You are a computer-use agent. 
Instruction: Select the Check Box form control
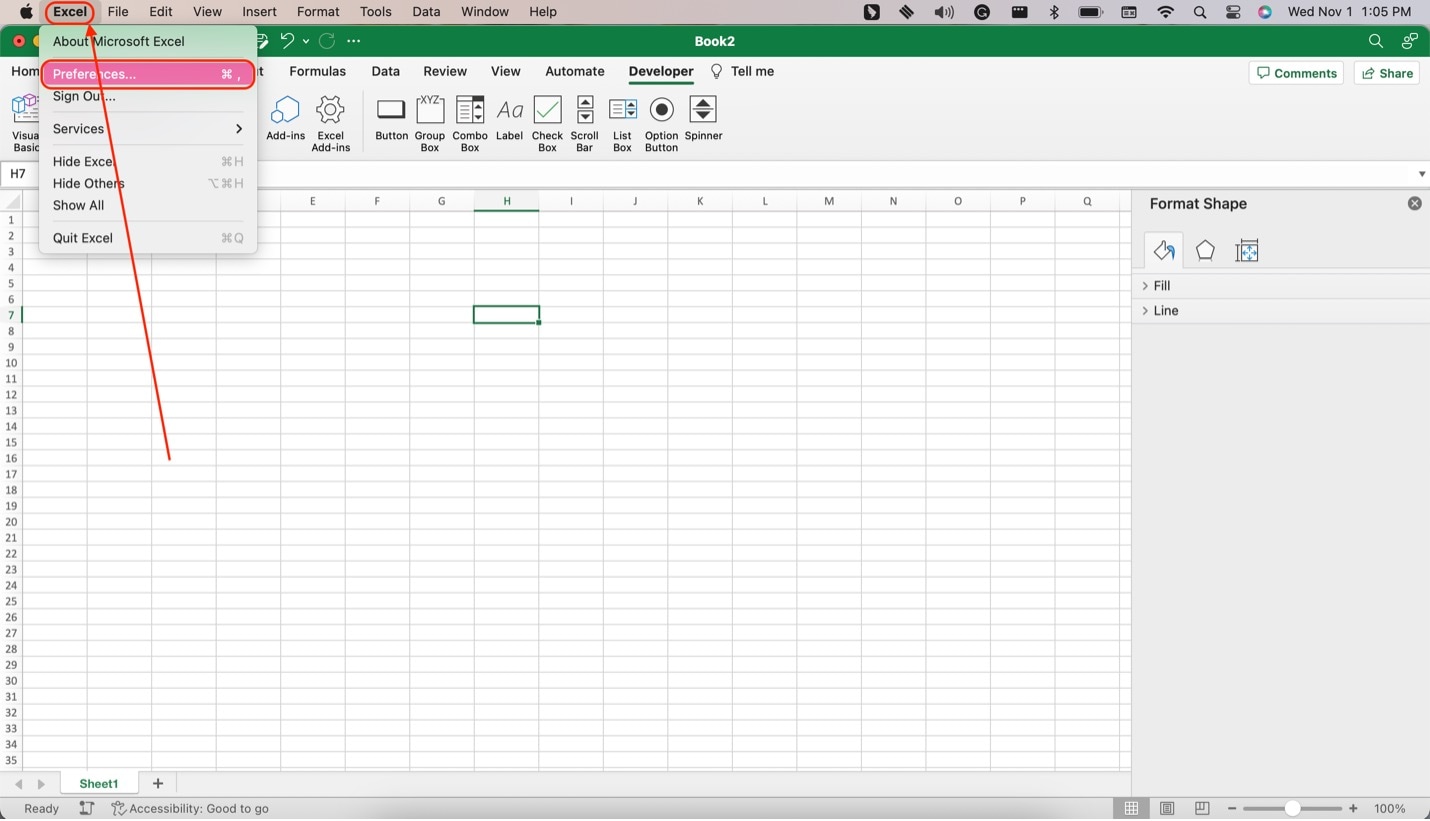click(547, 124)
